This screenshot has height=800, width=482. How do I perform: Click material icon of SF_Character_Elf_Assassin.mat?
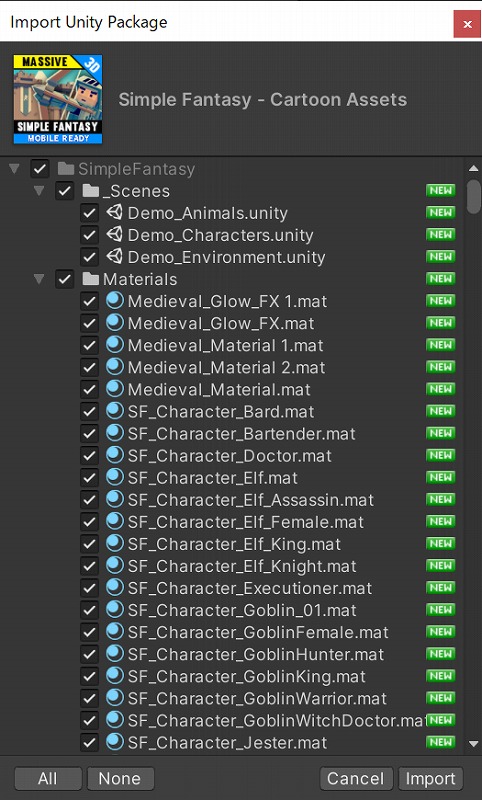click(x=115, y=499)
